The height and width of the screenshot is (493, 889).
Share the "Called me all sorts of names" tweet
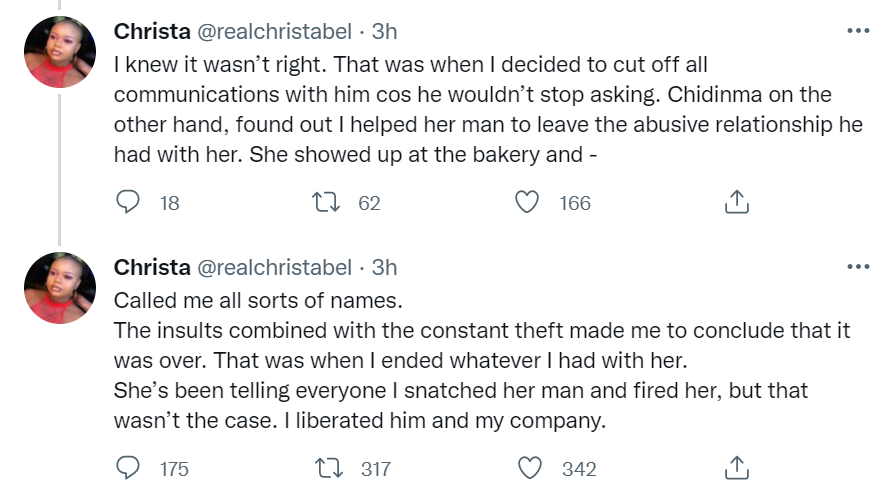735,468
